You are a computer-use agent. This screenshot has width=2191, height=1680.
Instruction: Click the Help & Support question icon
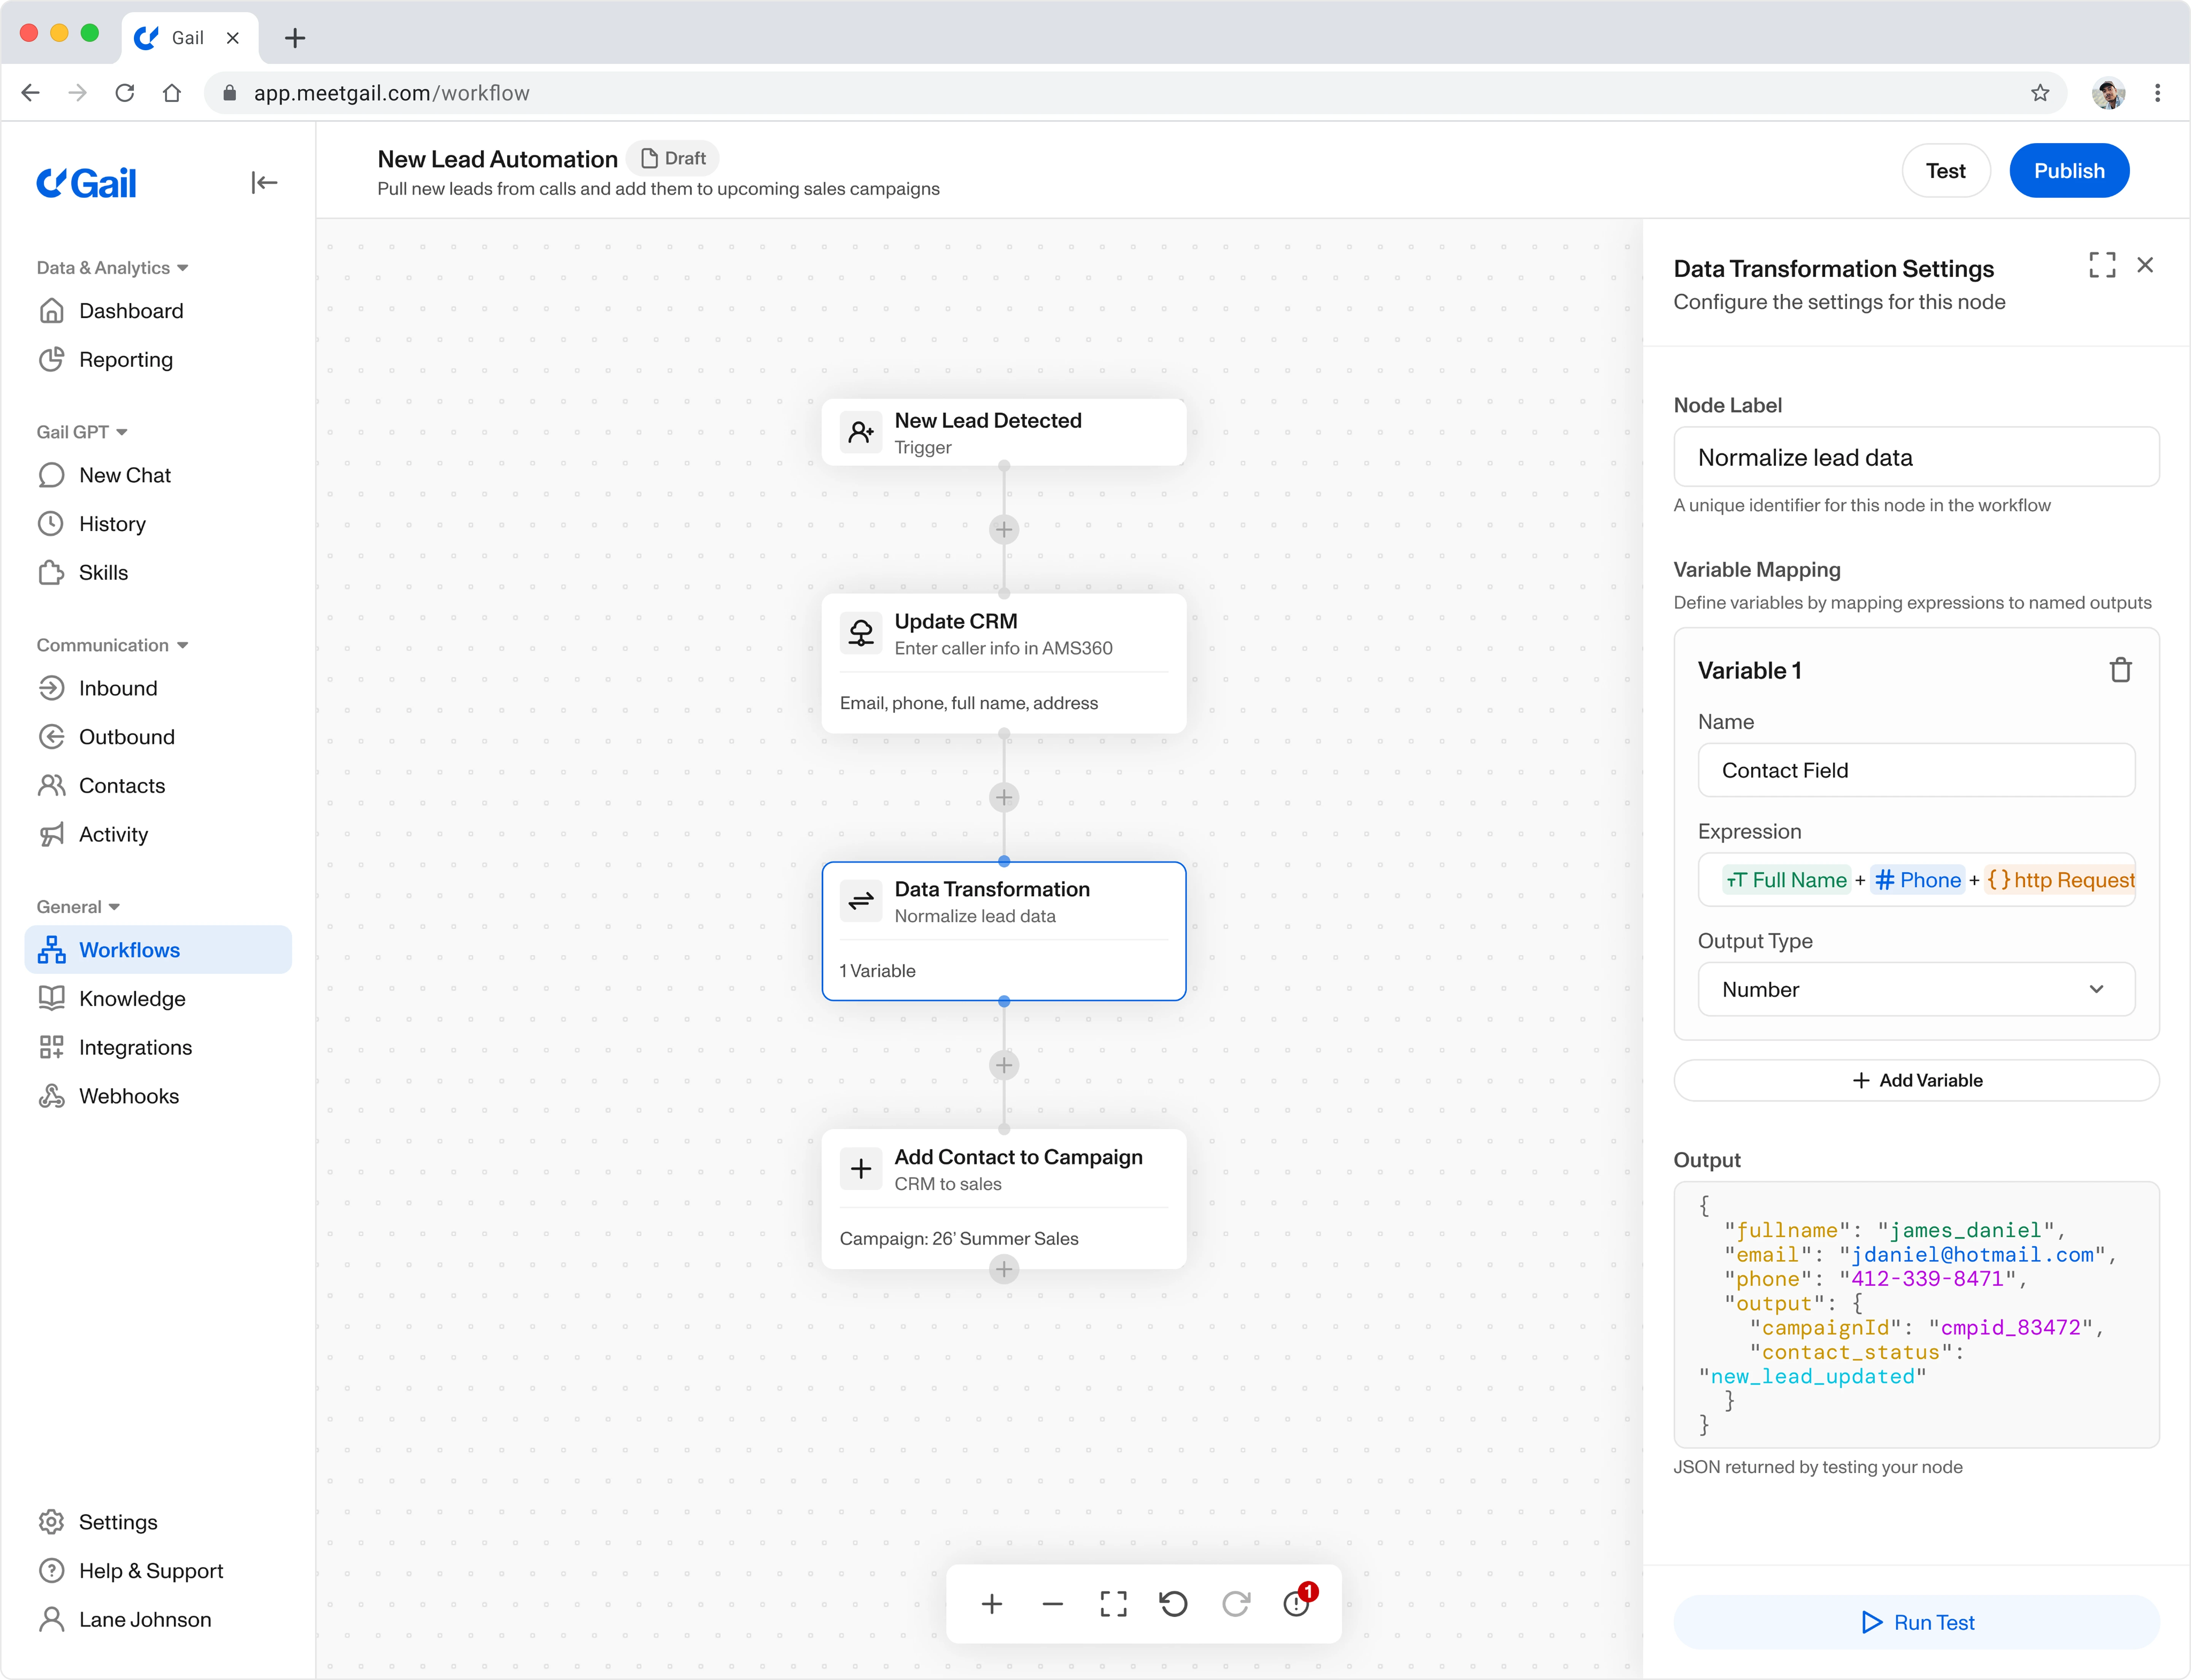pos(51,1571)
